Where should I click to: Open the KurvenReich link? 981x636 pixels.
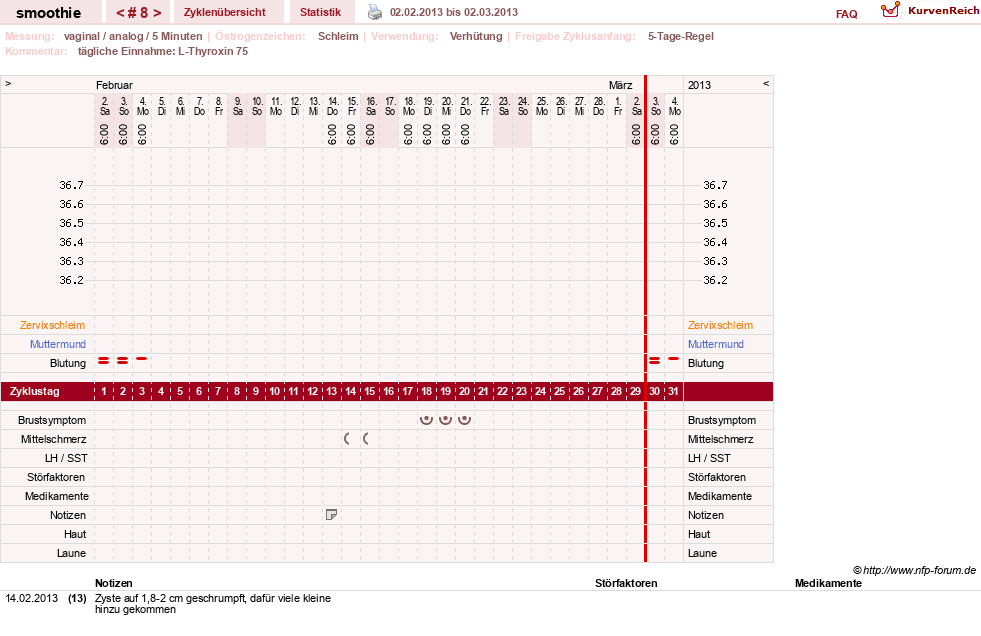(943, 11)
